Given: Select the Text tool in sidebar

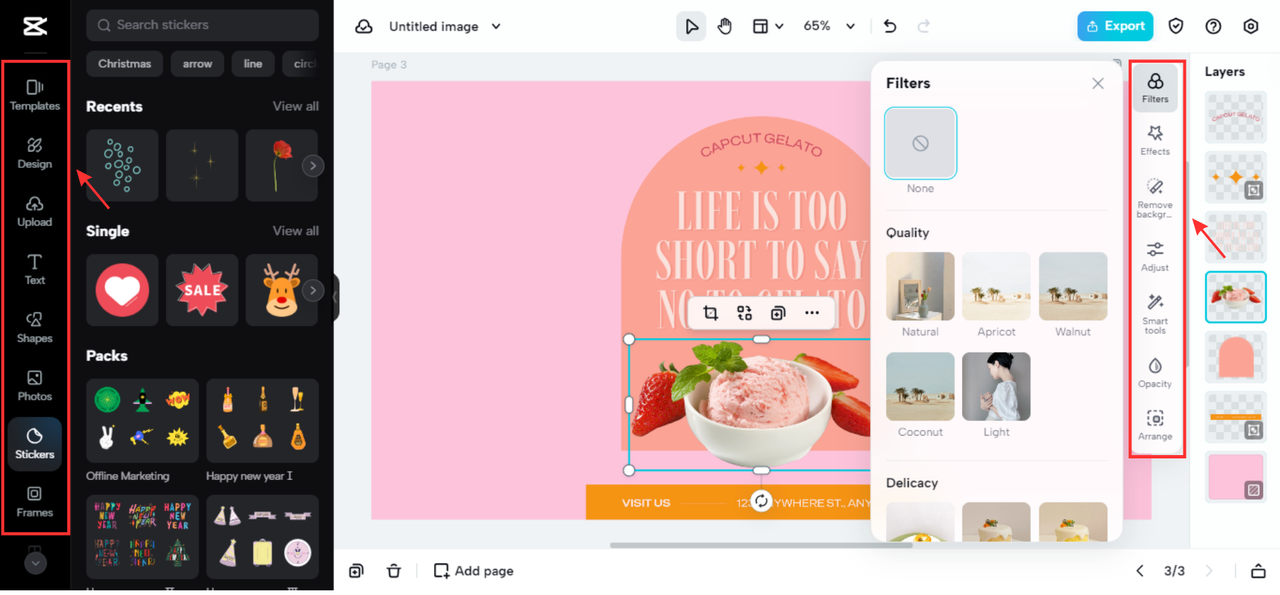Looking at the screenshot, I should pos(35,269).
